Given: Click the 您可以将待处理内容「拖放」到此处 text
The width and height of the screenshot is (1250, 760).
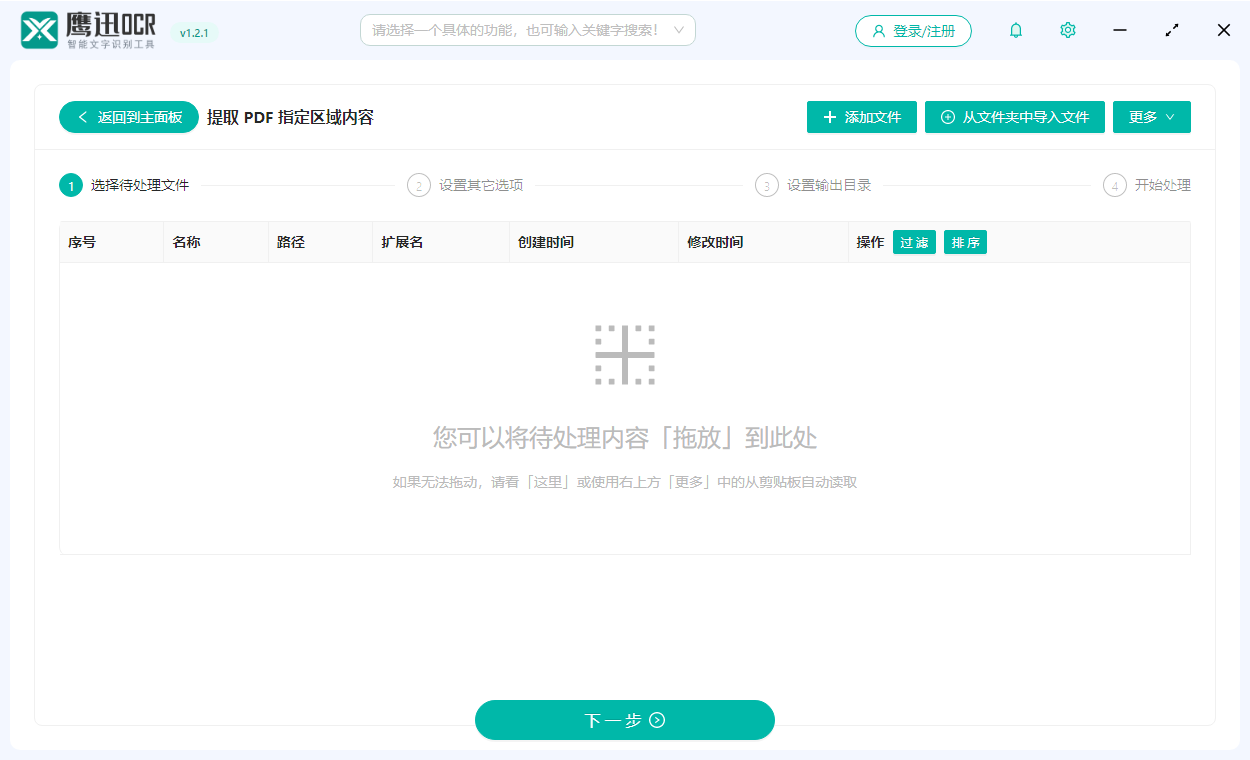Looking at the screenshot, I should pyautogui.click(x=625, y=437).
